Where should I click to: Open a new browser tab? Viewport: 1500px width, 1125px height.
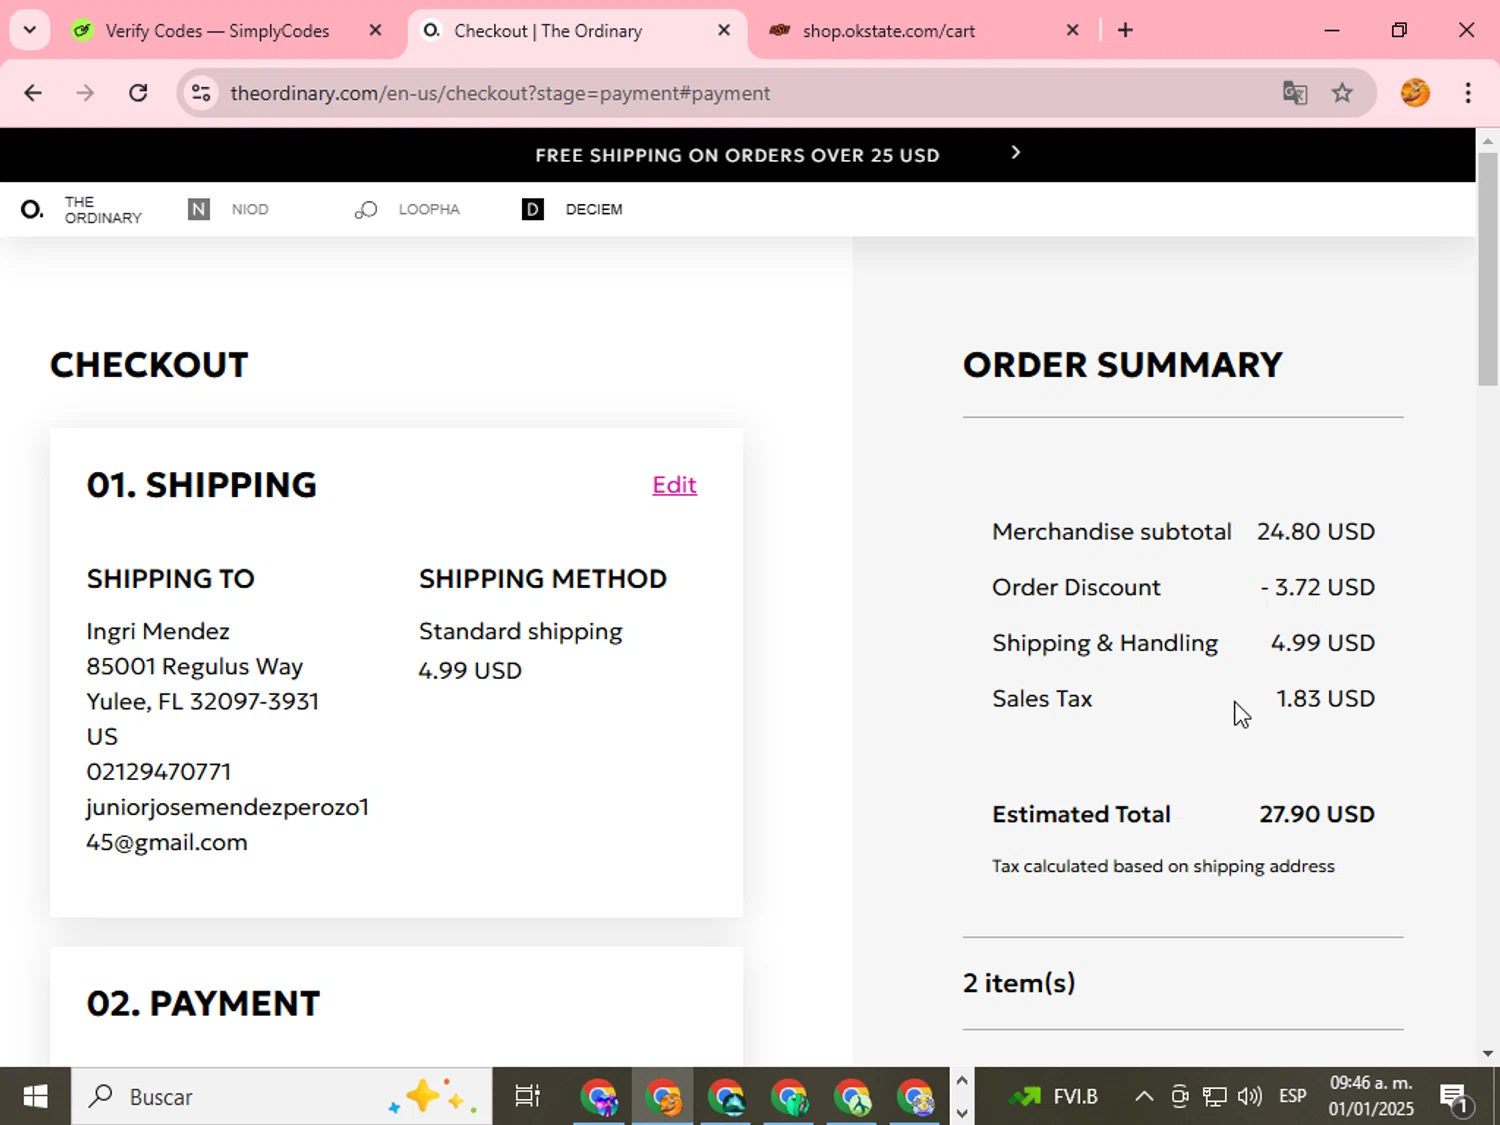(x=1125, y=30)
